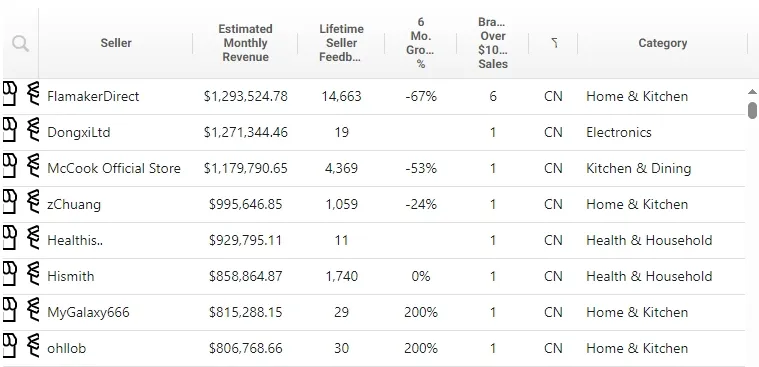Open storefront icon for Healthis.. row

tap(10, 239)
